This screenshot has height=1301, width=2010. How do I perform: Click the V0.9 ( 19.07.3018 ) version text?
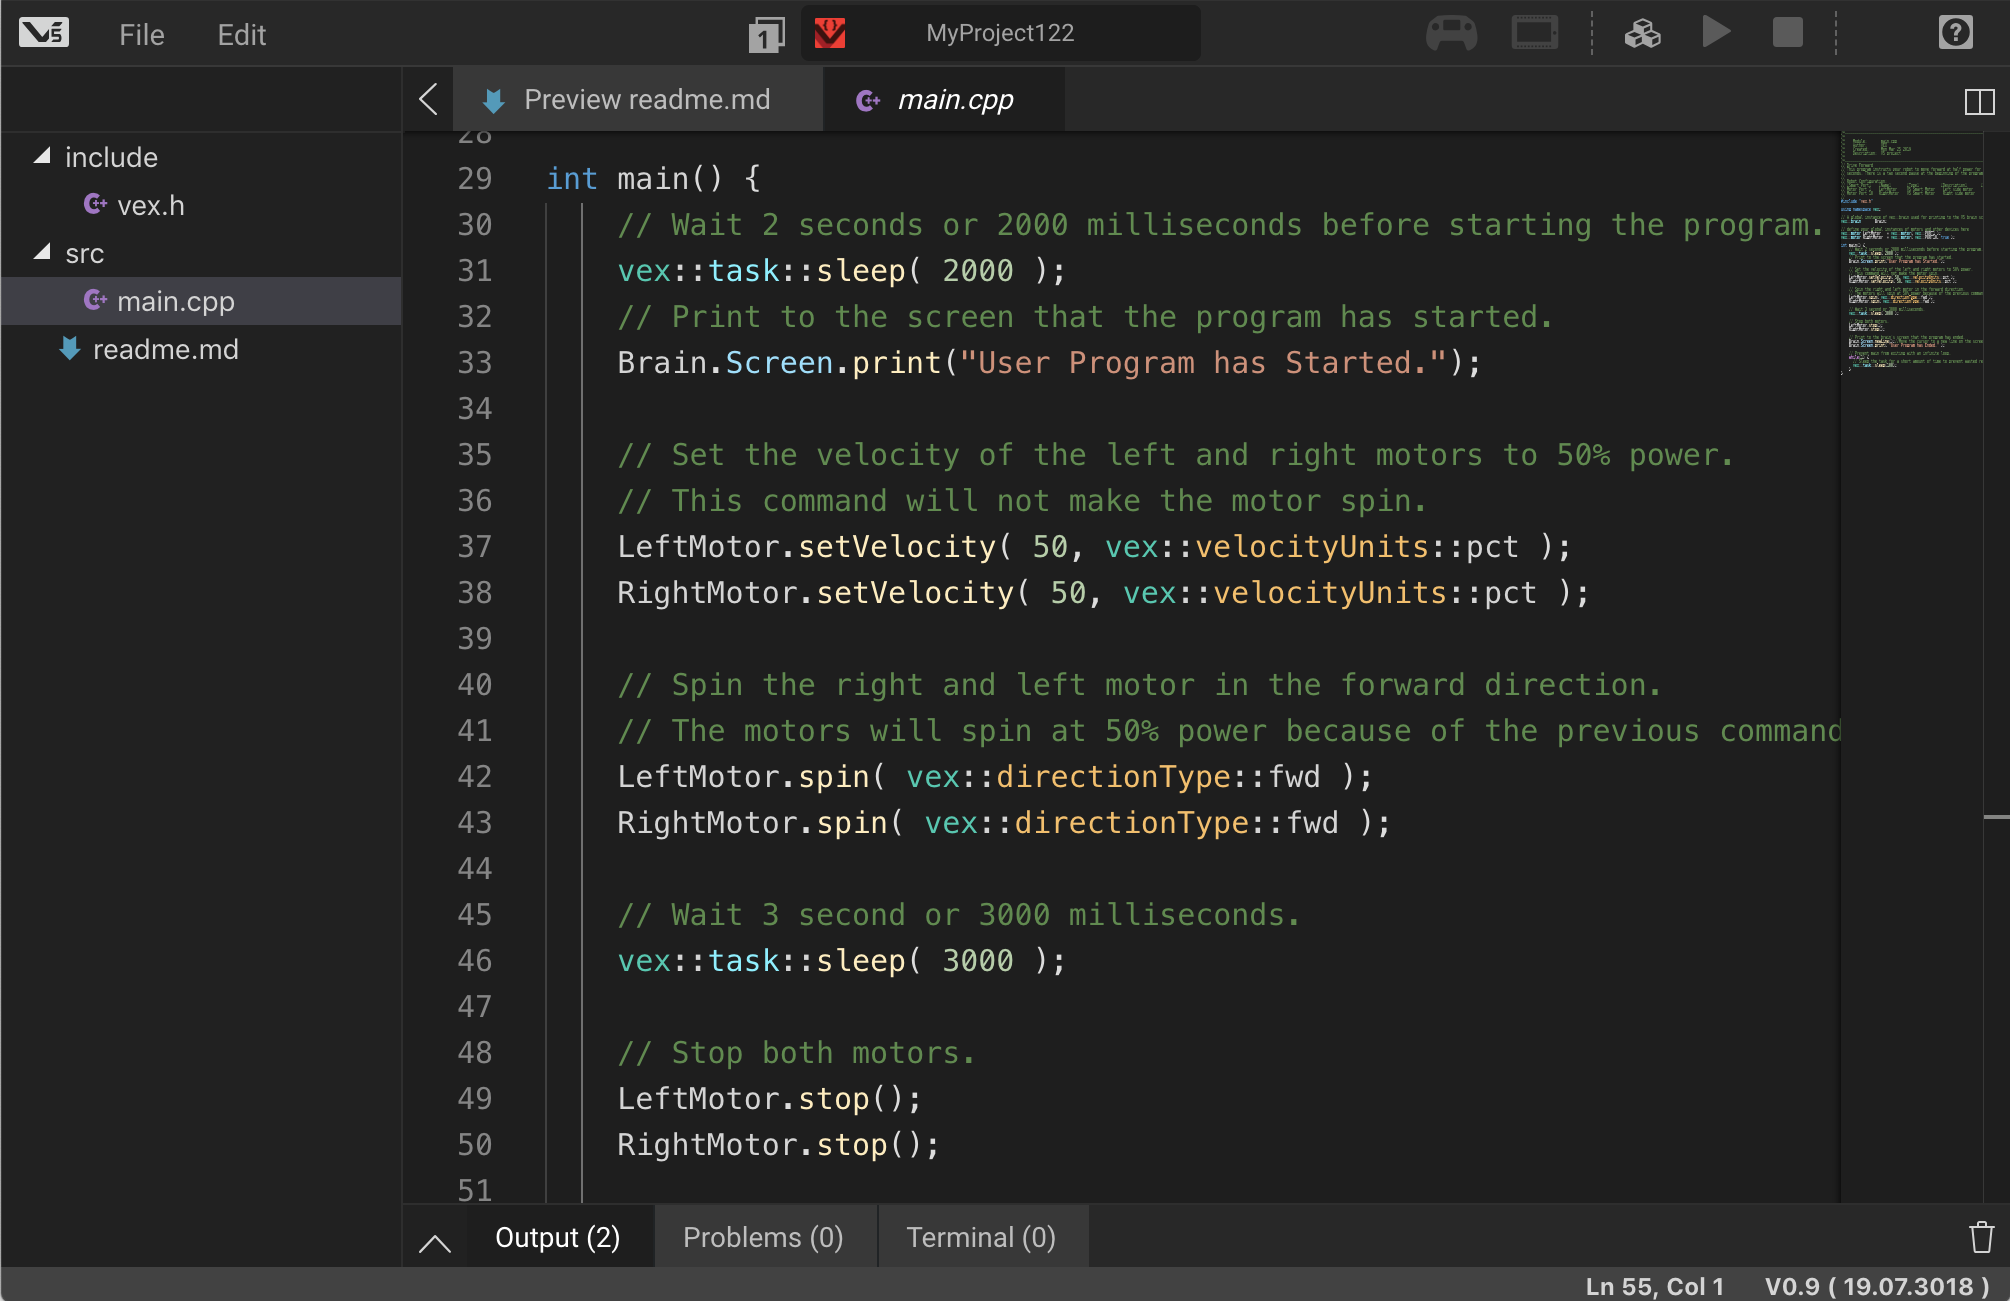(x=1876, y=1286)
